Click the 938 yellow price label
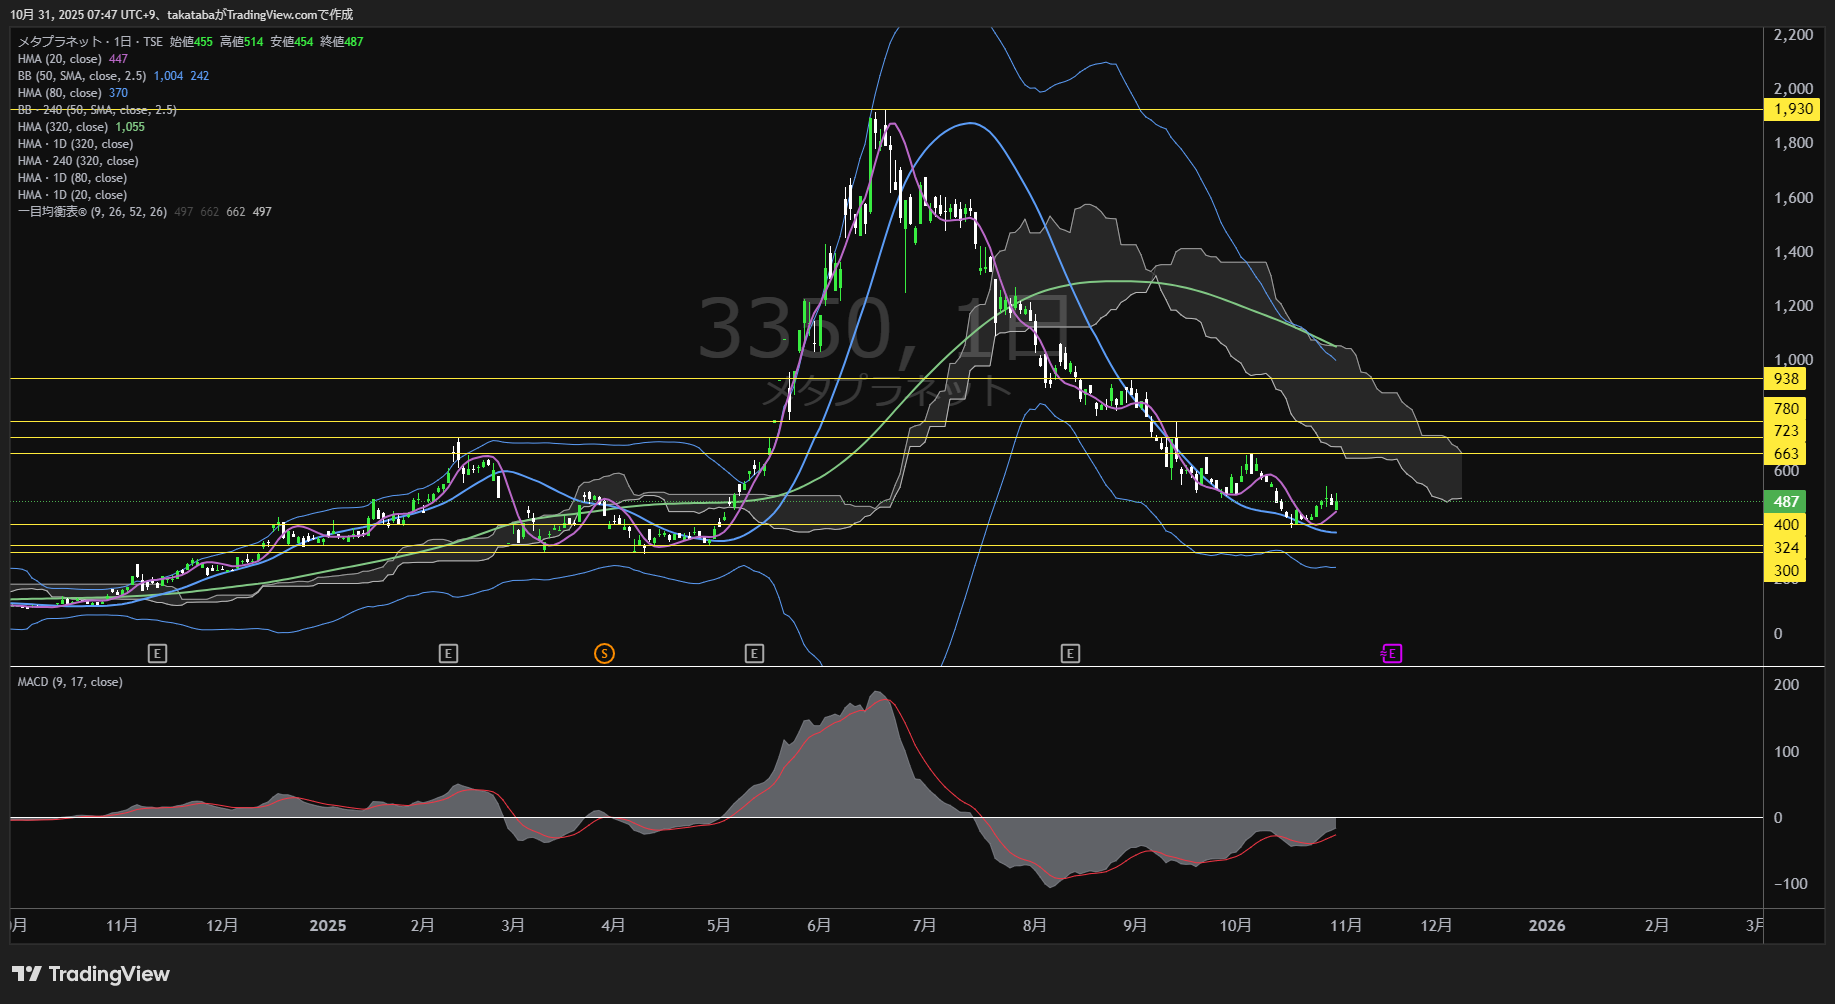This screenshot has height=1004, width=1835. pyautogui.click(x=1786, y=379)
